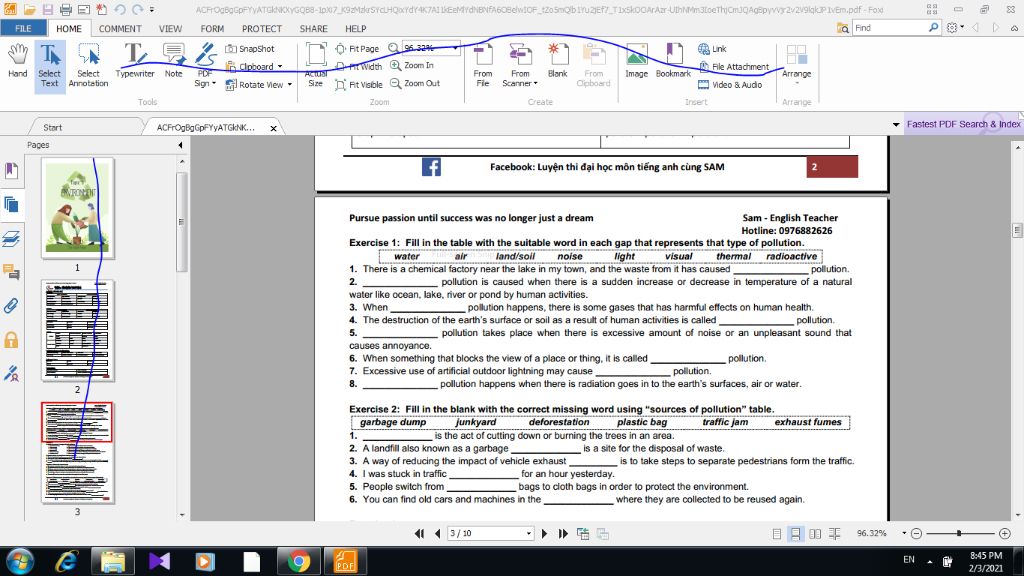Image resolution: width=1024 pixels, height=576 pixels.
Task: Switch to single page view
Action: point(776,534)
